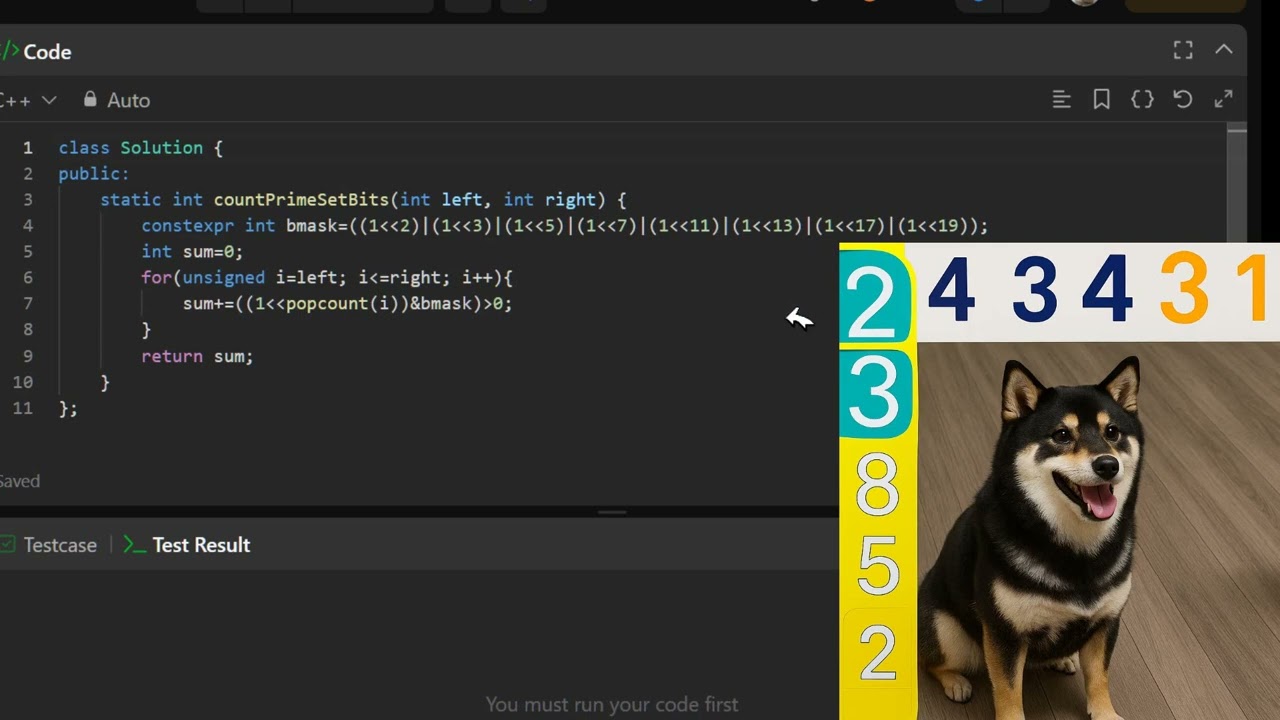Click 'return sum;' on line 9
This screenshot has width=1280, height=720.
point(197,356)
